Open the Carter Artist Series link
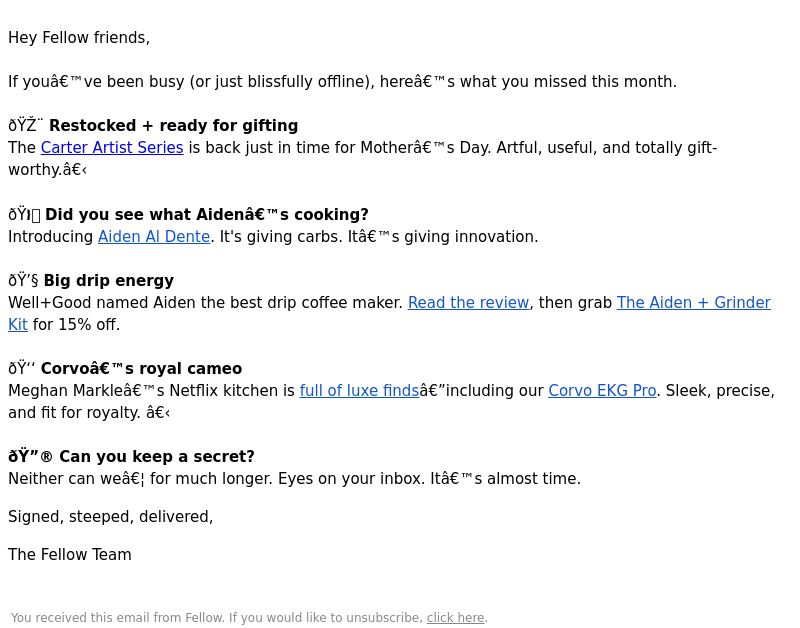Viewport: 800px width, 628px height. coord(112,147)
